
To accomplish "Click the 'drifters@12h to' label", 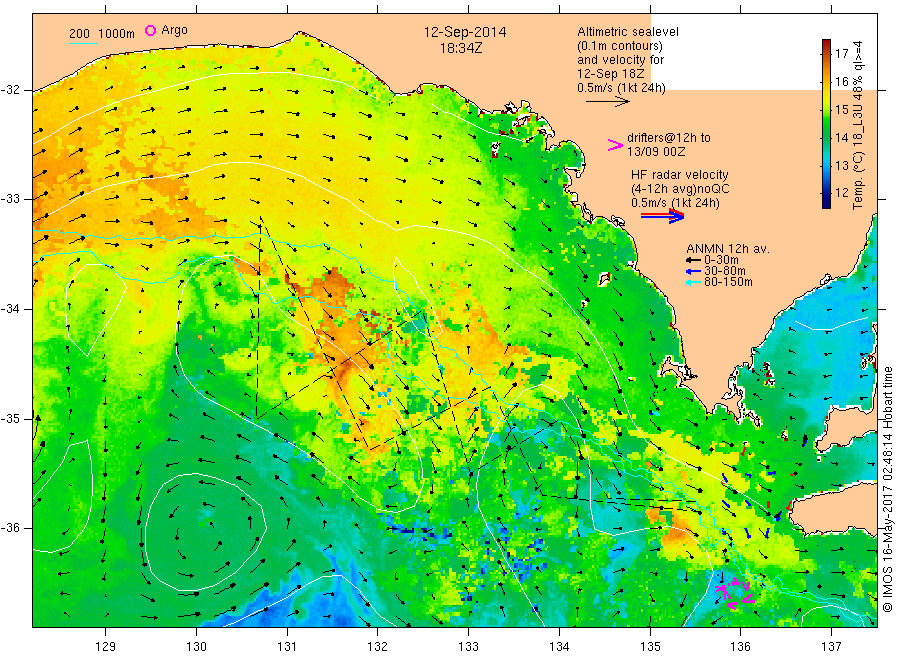I will (x=669, y=138).
